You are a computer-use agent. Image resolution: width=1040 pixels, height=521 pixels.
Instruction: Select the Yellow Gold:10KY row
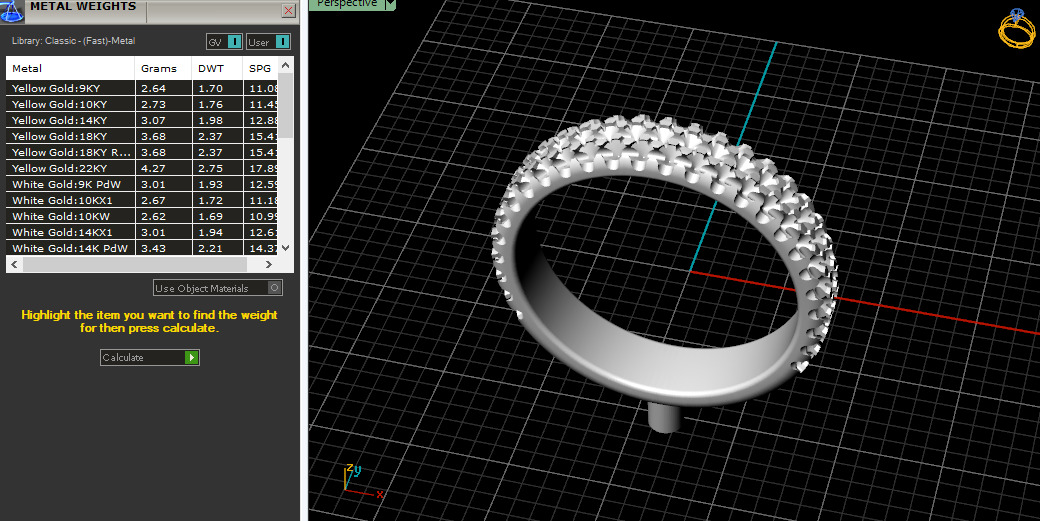click(142, 104)
